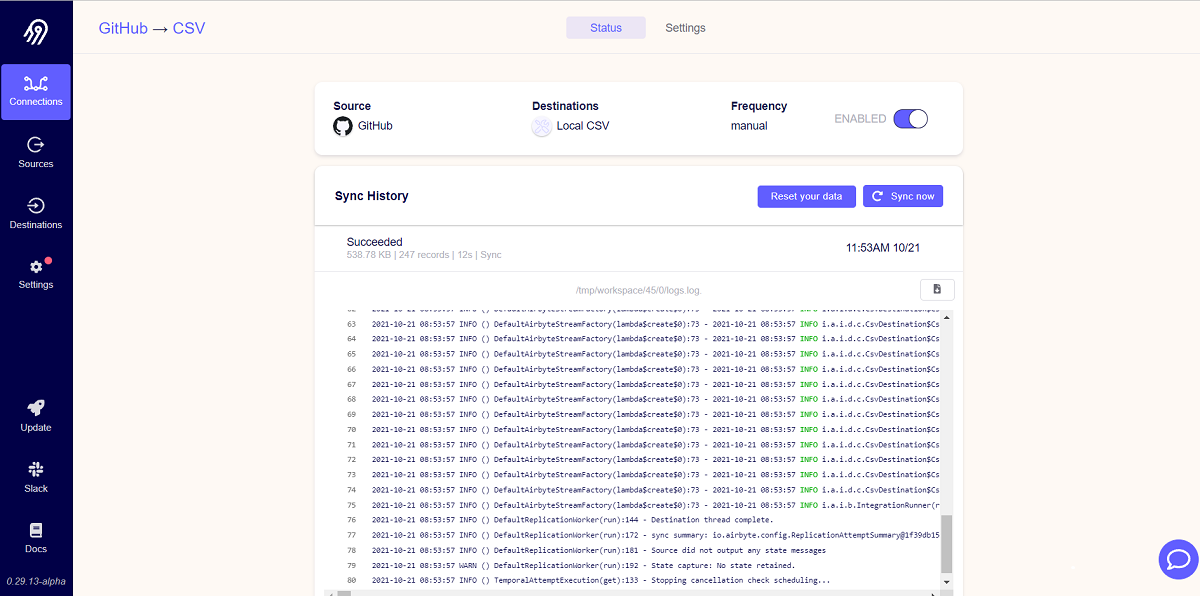Viewport: 1200px width, 600px height.
Task: Click the 11:53AM 10/21 timestamp
Action: tap(881, 247)
